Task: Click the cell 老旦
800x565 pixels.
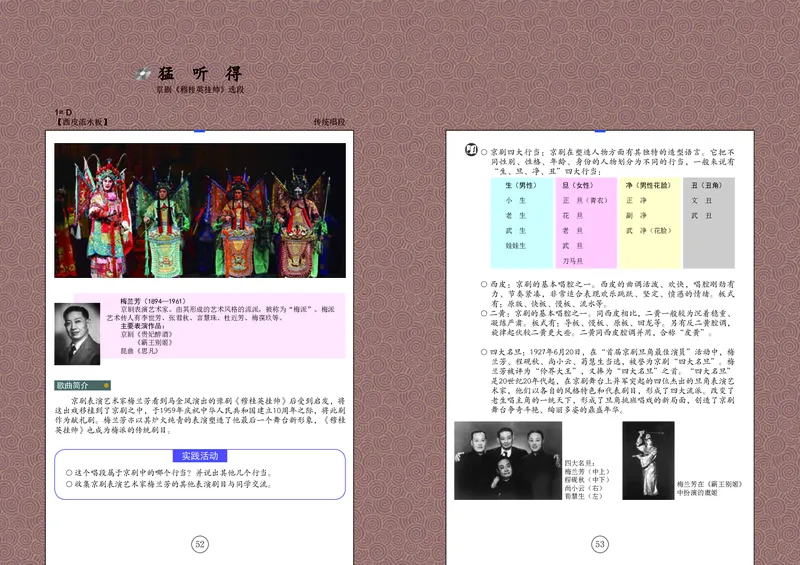Action: (572, 231)
